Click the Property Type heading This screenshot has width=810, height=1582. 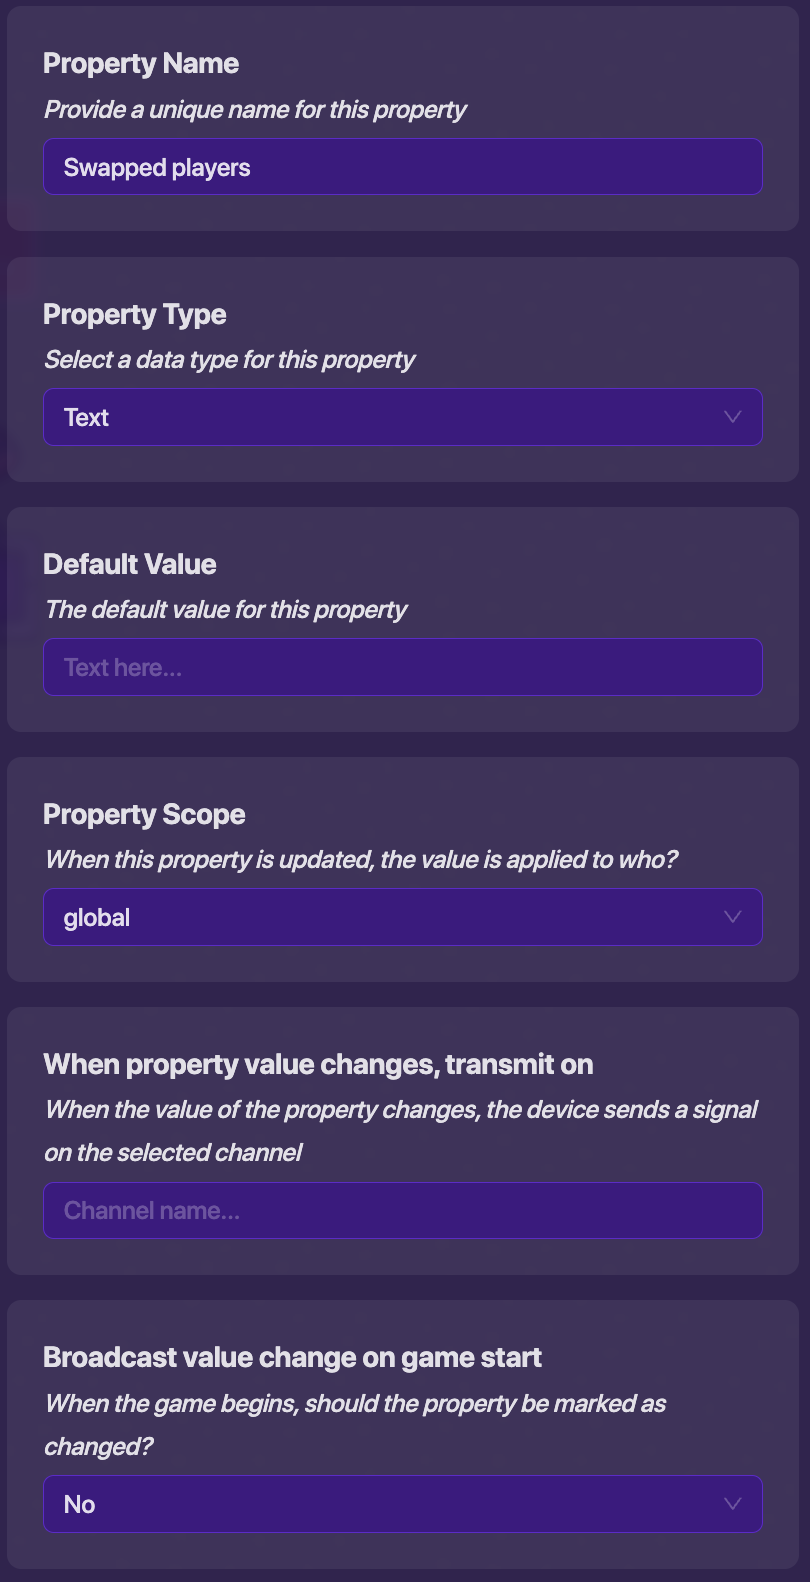click(x=135, y=314)
